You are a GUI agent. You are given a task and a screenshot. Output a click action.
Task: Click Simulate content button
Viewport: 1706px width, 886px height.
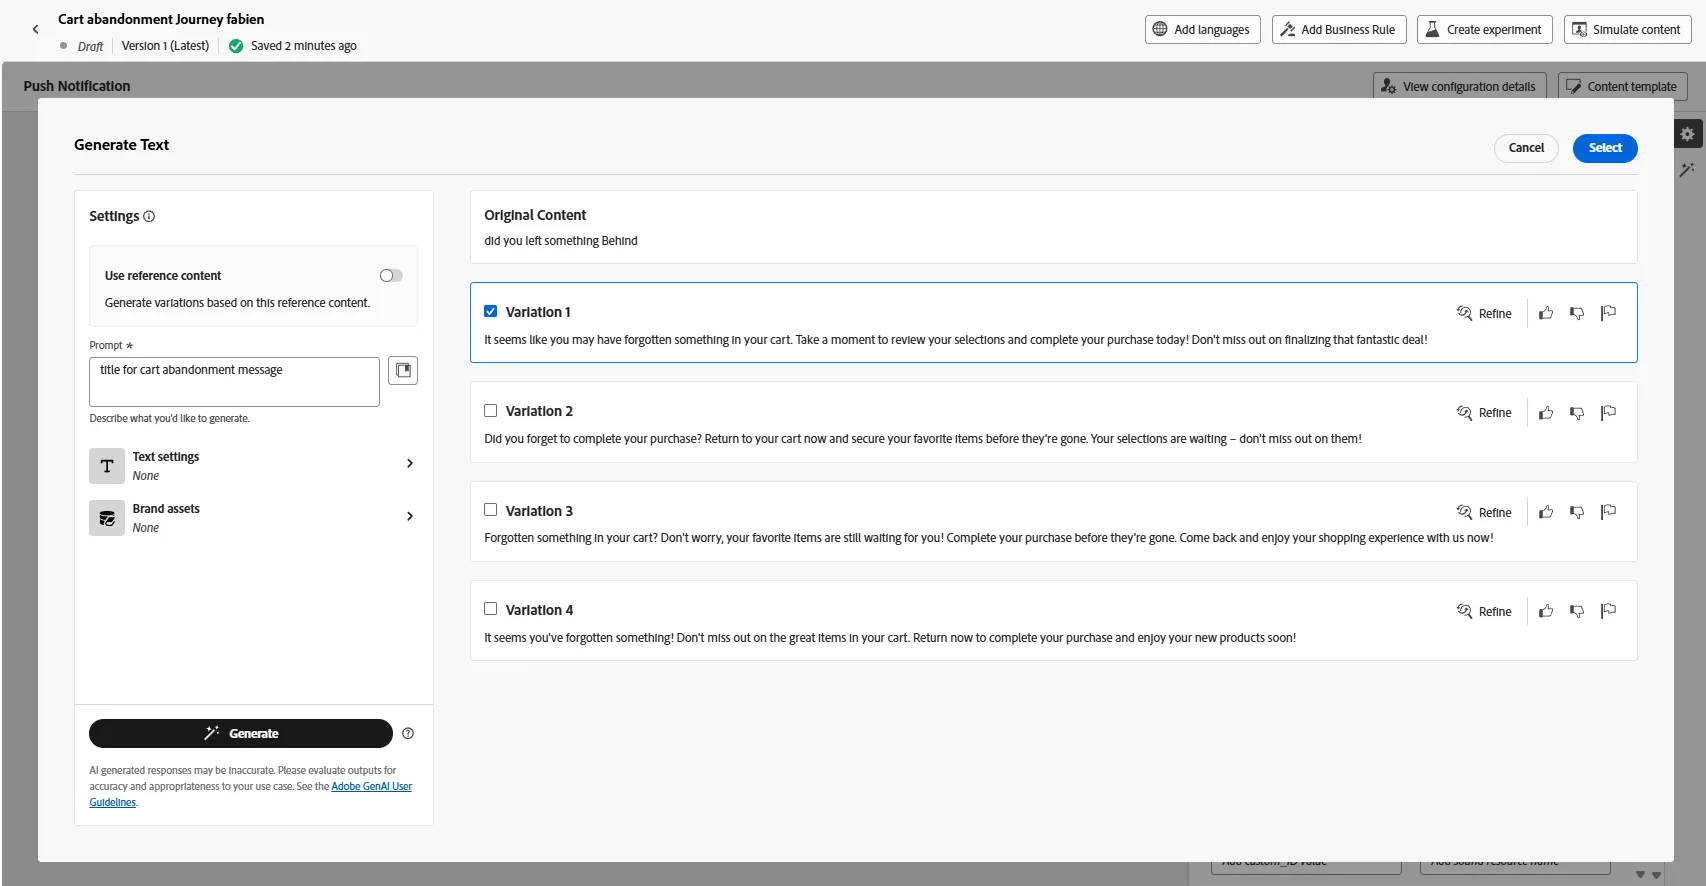click(x=1628, y=30)
